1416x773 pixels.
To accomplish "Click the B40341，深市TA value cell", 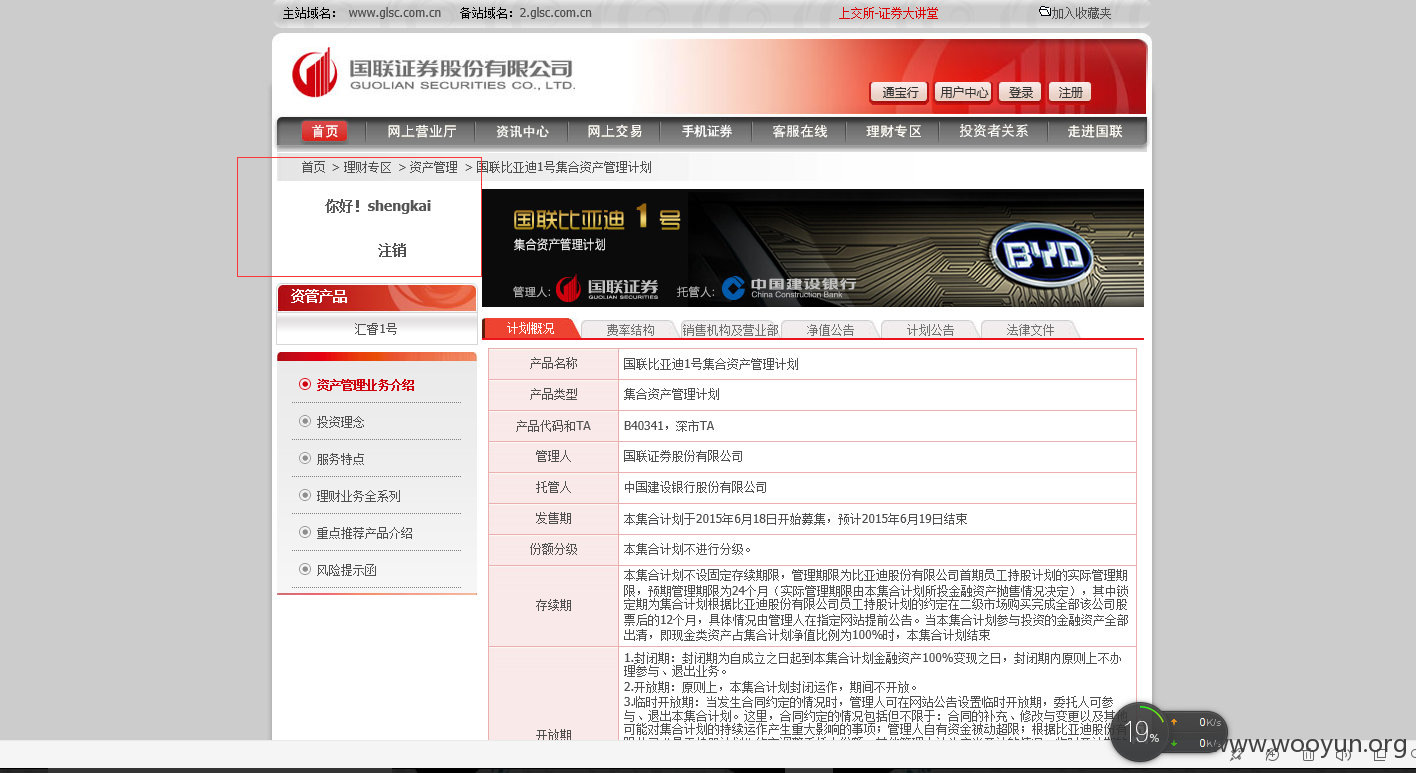I will 877,426.
